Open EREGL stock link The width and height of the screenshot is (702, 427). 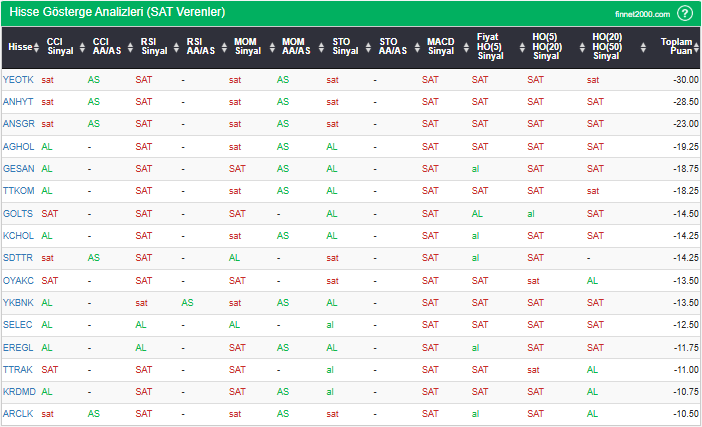(x=18, y=347)
